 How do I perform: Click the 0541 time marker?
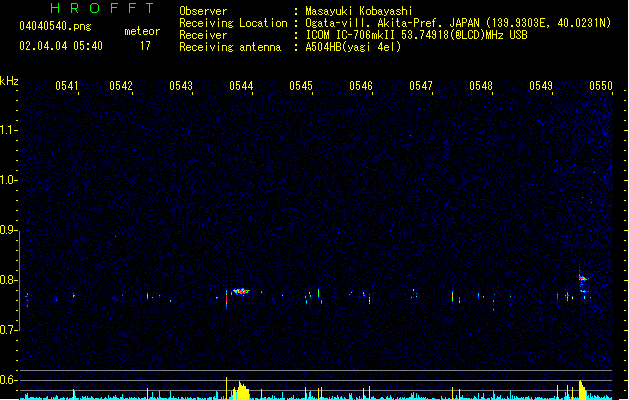67,86
